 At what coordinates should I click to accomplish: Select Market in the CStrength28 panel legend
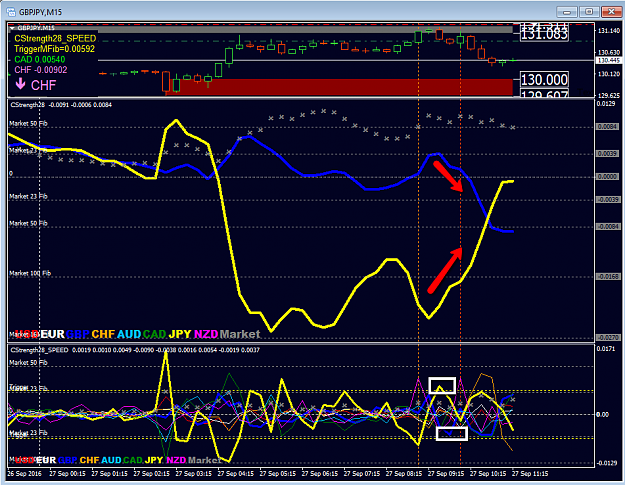[240, 334]
